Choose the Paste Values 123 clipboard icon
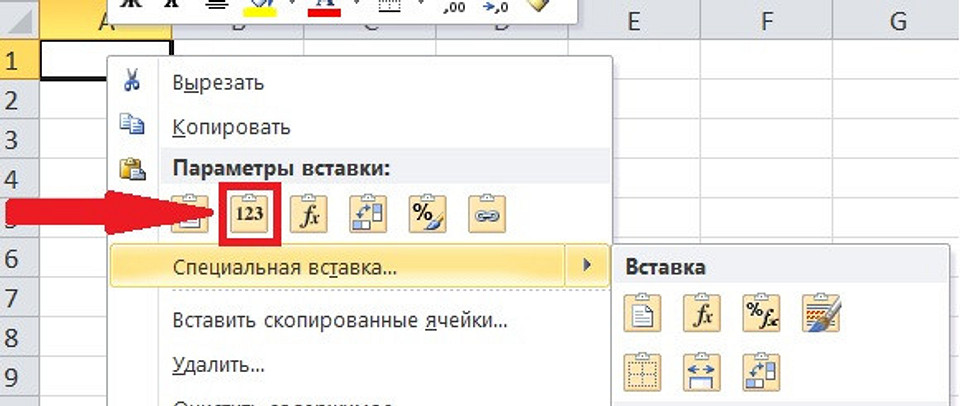 [249, 214]
